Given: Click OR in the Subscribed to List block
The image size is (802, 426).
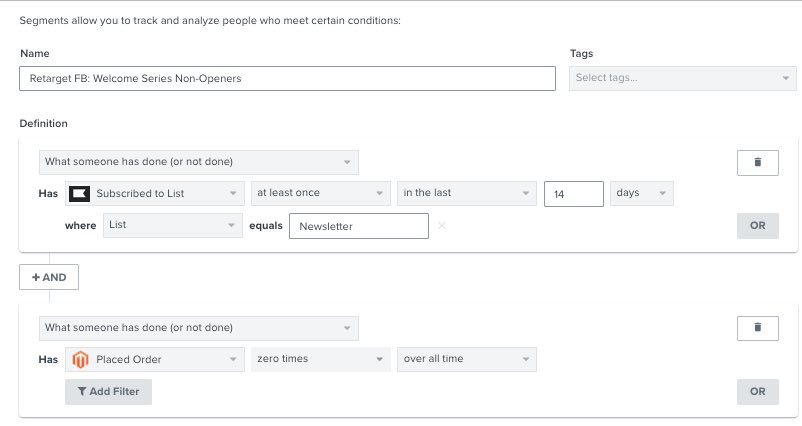Looking at the screenshot, I should (x=757, y=226).
